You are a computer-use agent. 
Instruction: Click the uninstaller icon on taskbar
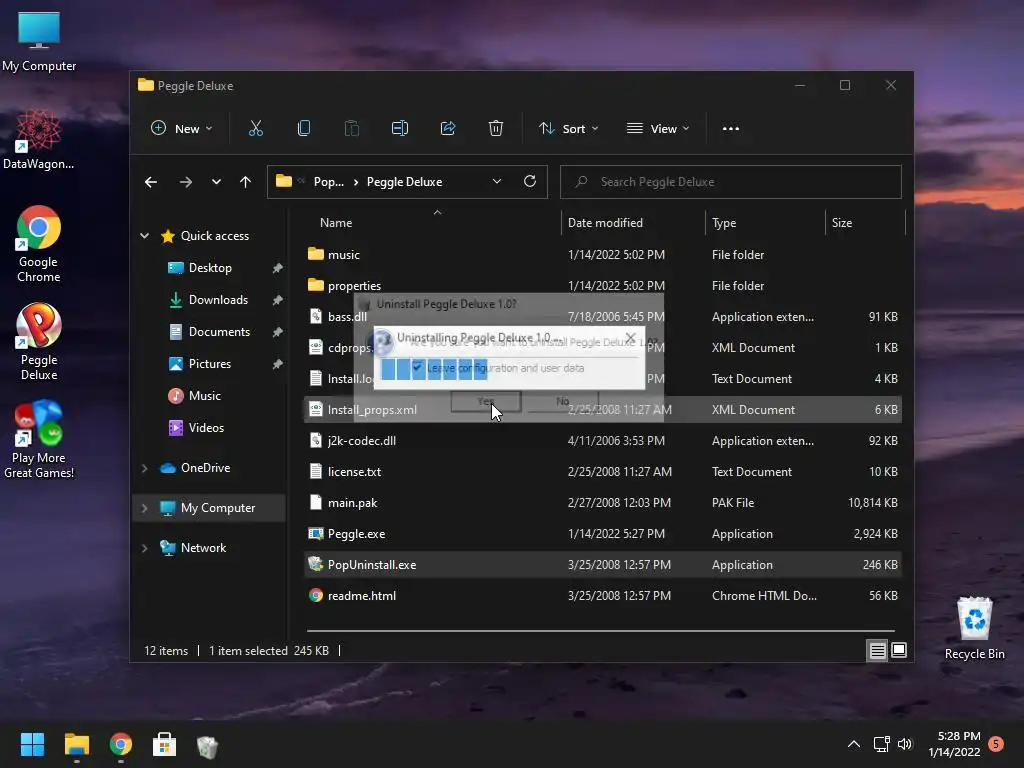point(207,746)
